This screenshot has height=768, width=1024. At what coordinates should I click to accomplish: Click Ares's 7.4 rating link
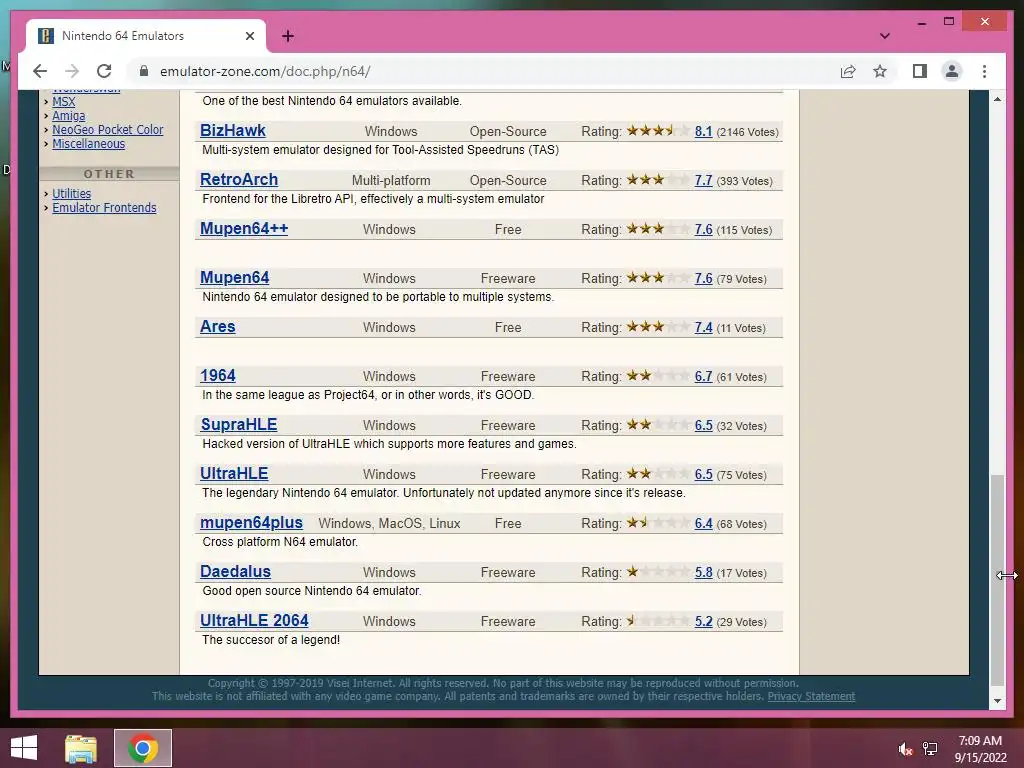tap(703, 327)
